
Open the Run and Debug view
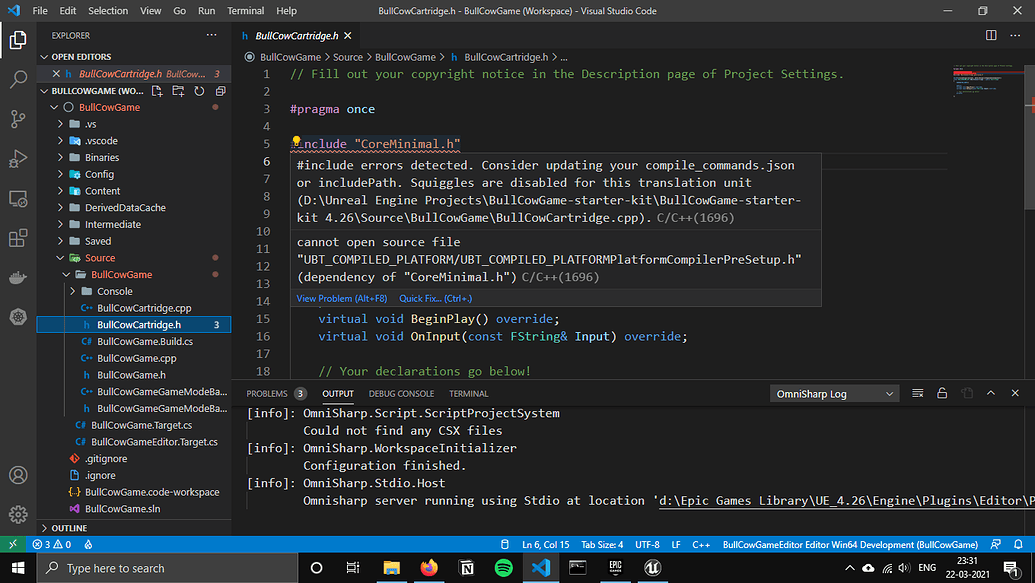pos(17,158)
